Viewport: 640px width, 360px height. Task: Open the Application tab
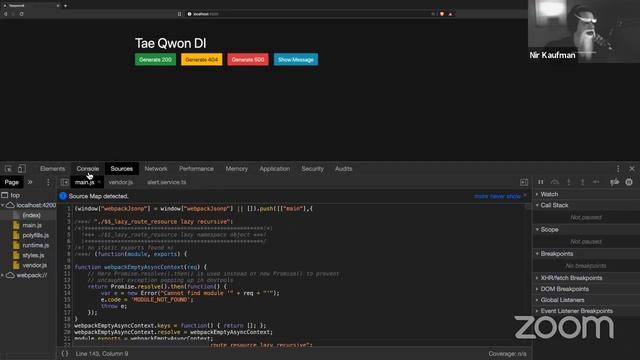(275, 169)
